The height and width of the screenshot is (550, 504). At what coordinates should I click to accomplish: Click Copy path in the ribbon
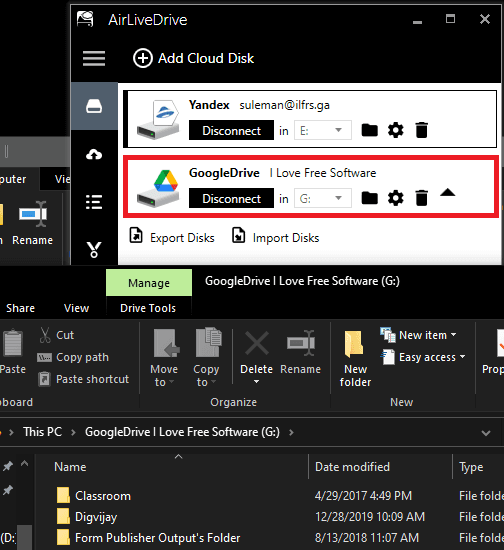pyautogui.click(x=73, y=357)
